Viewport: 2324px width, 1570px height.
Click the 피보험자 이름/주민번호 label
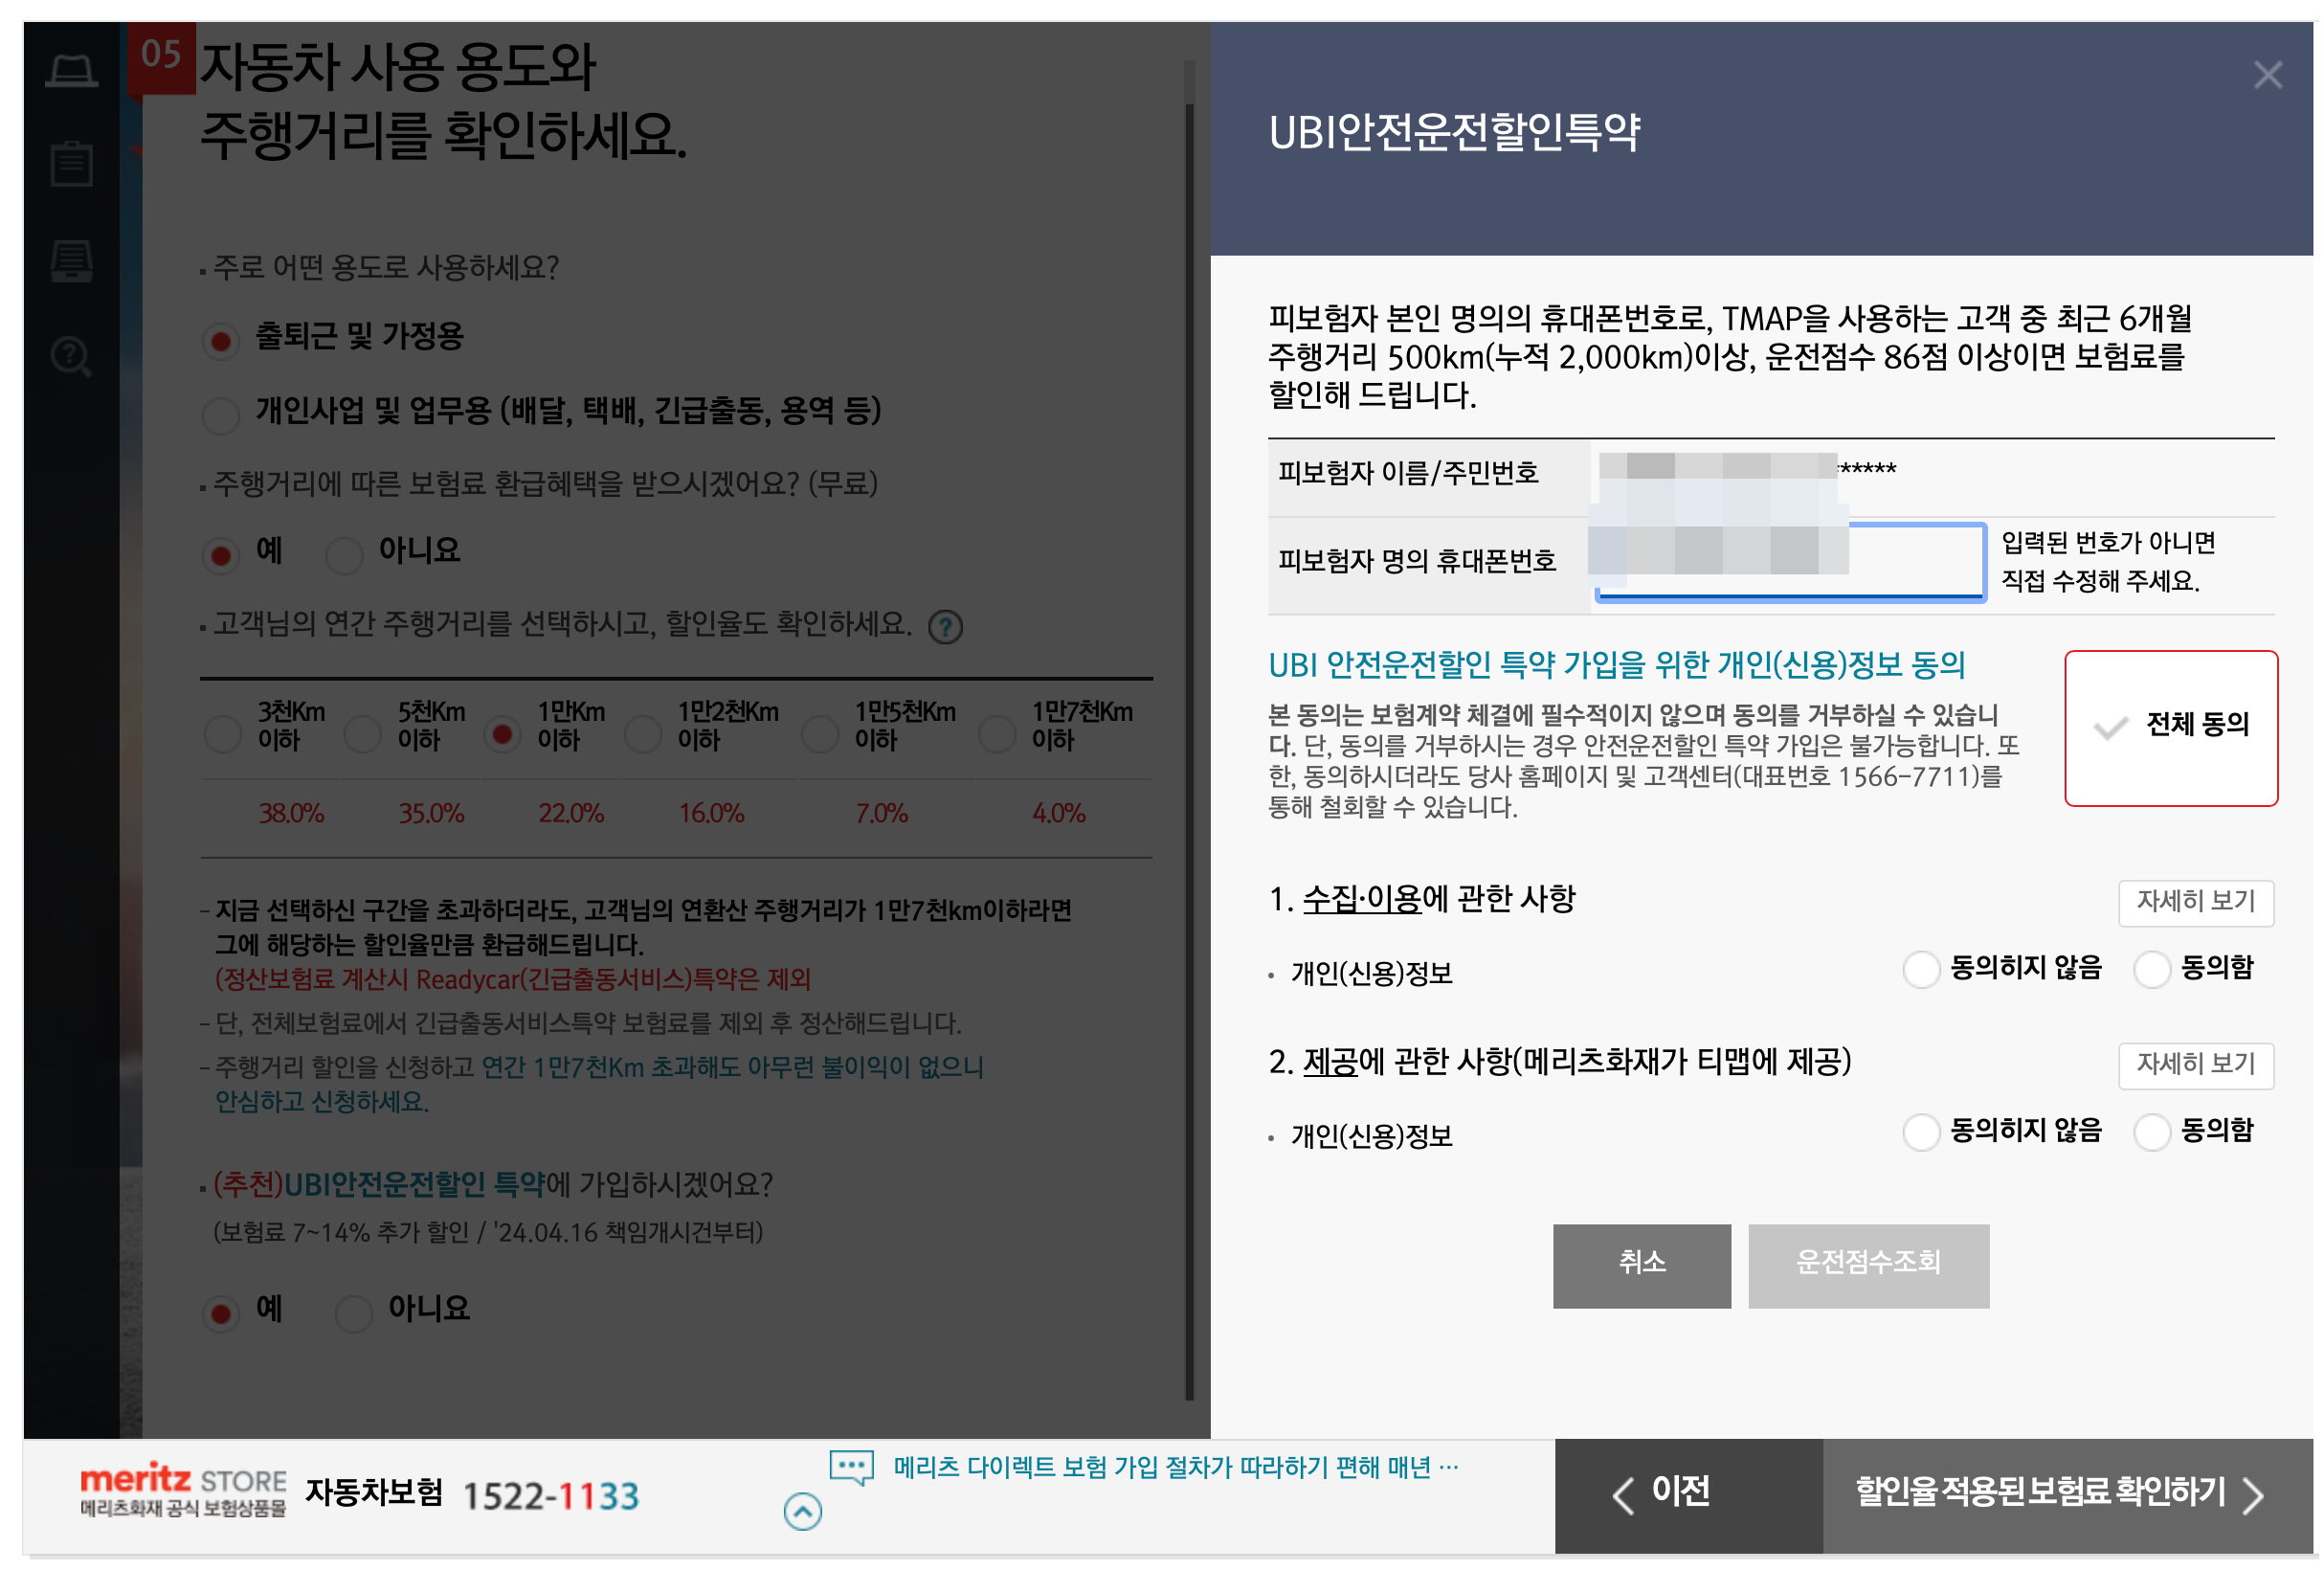tap(1408, 473)
